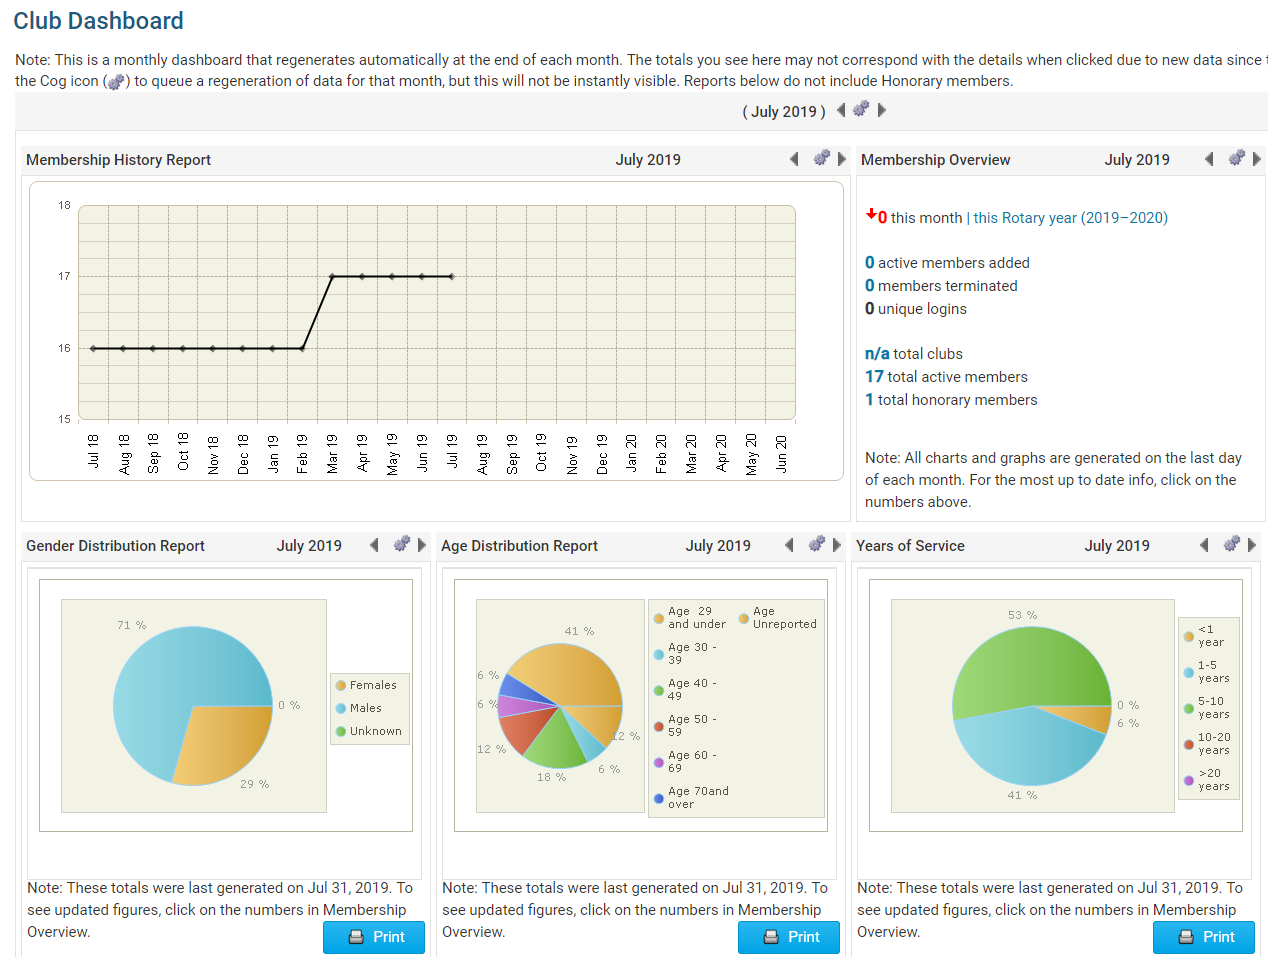Viewport: 1268px width, 957px height.
Task: Click the red decrease arrow beside '0 this month'
Action: pyautogui.click(x=869, y=216)
